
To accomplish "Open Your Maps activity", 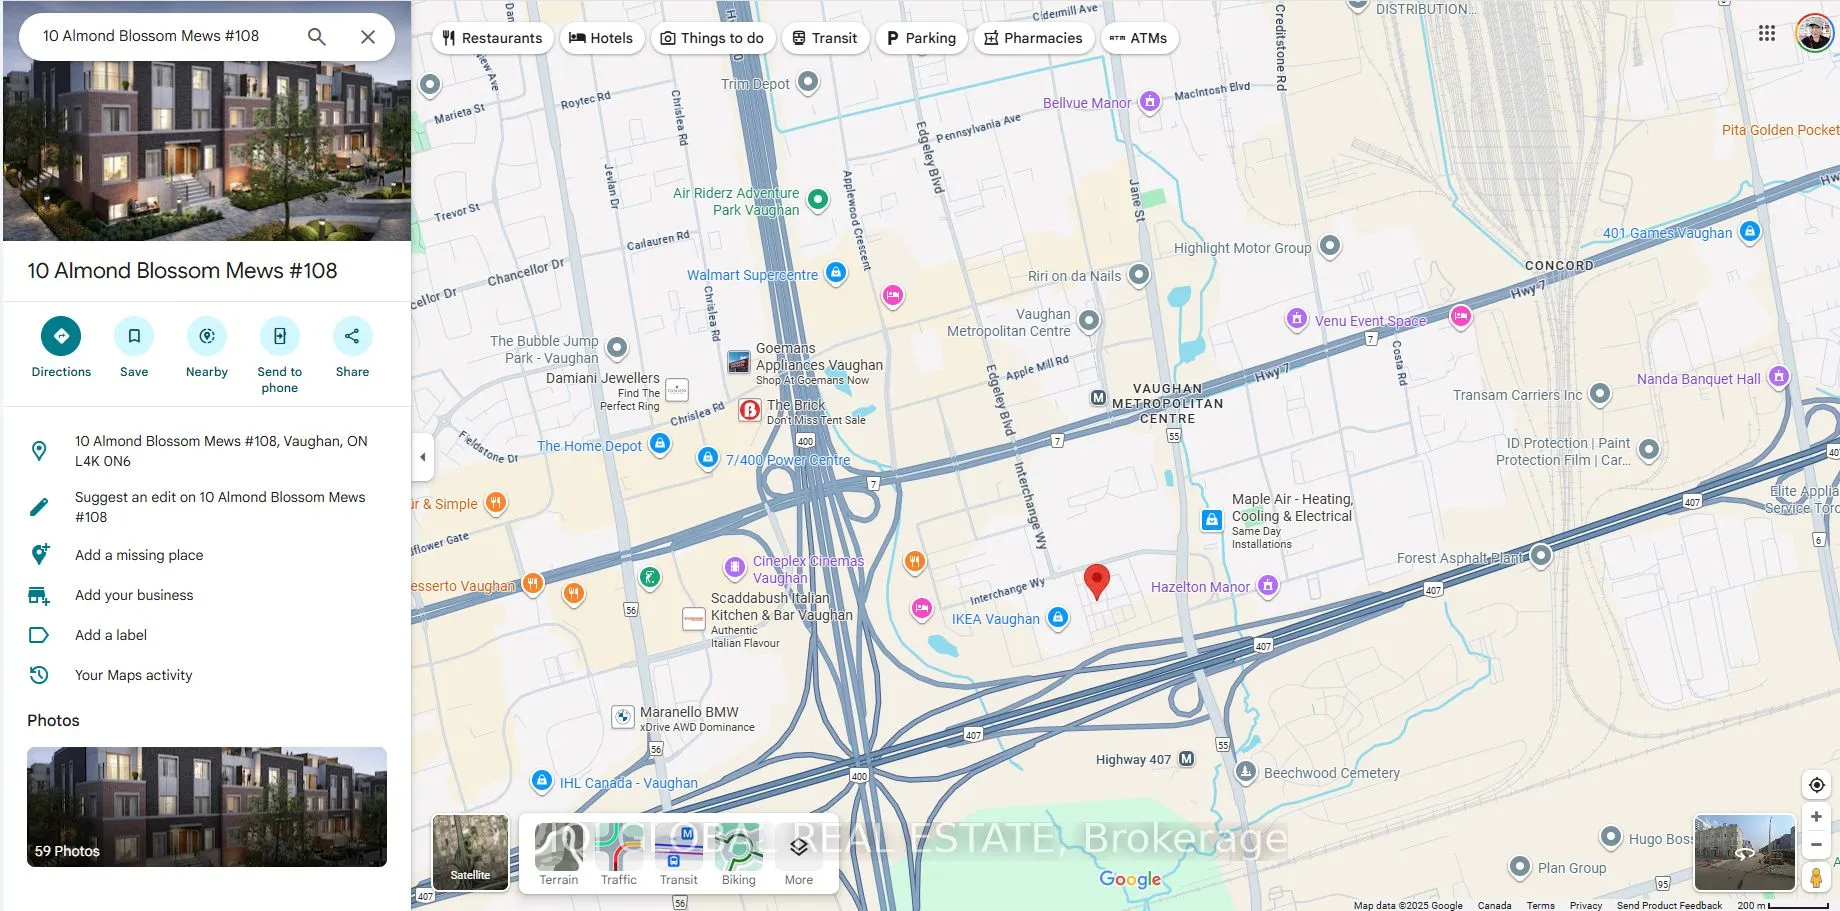I will point(133,675).
